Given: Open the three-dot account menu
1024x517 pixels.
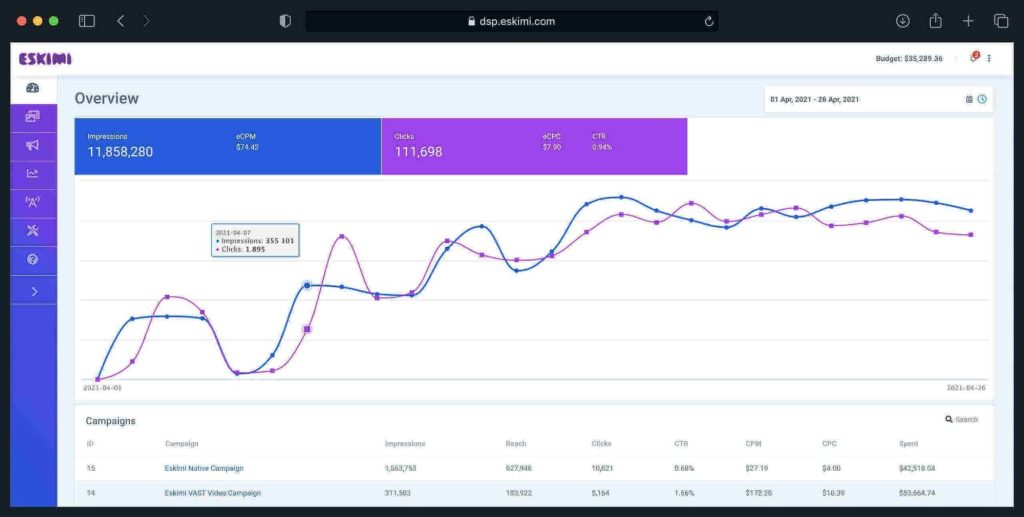Looking at the screenshot, I should (x=989, y=58).
